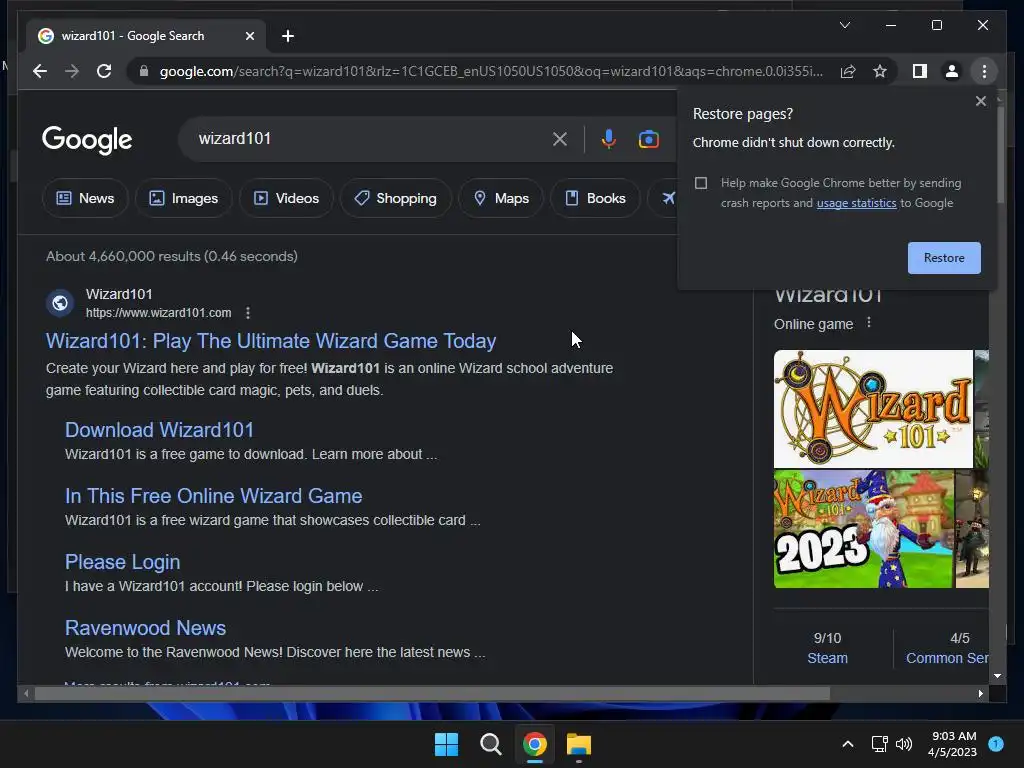Open the Please Login link
Screen dimensions: 1024x768
(122, 562)
